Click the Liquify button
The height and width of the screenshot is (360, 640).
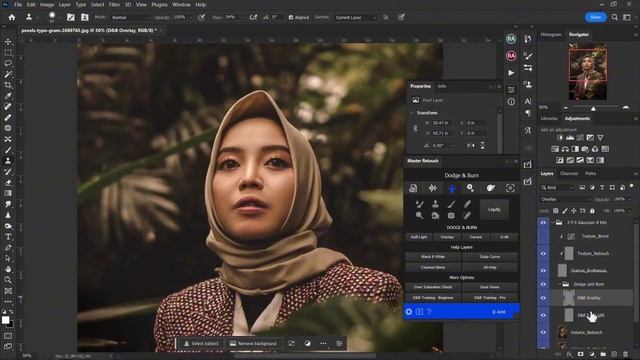(494, 209)
